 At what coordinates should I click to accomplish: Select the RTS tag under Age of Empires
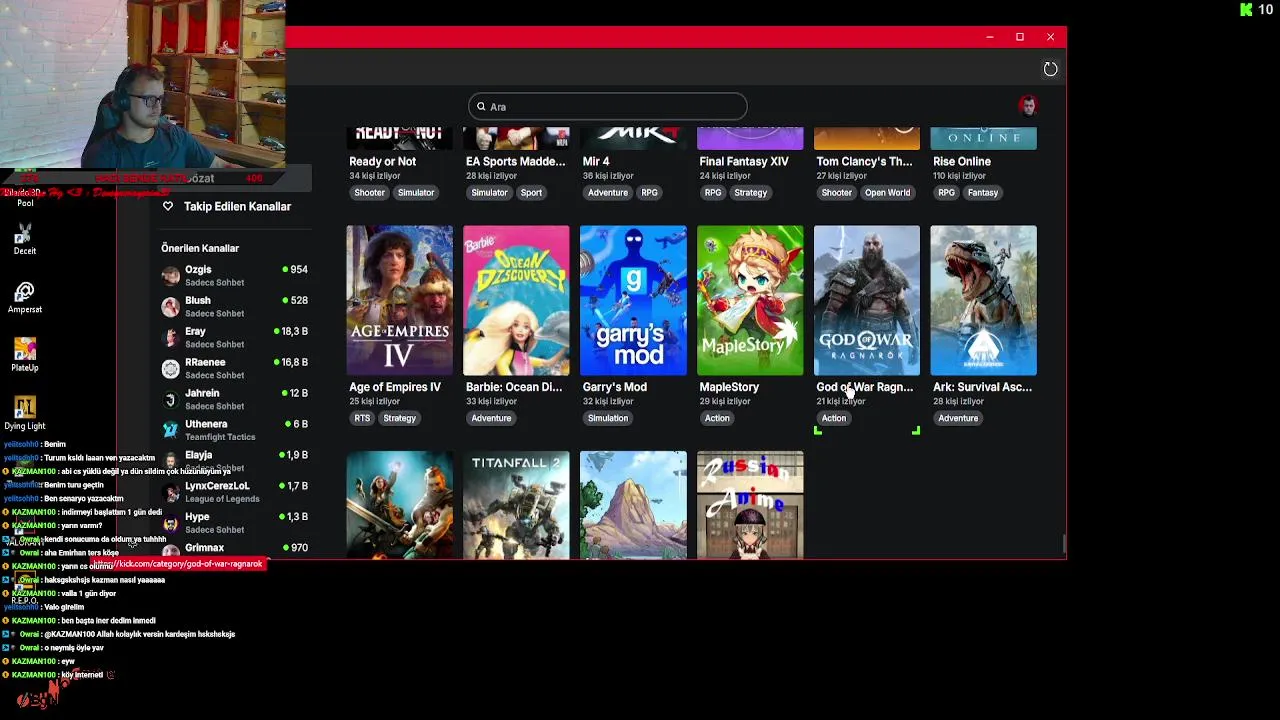click(362, 418)
